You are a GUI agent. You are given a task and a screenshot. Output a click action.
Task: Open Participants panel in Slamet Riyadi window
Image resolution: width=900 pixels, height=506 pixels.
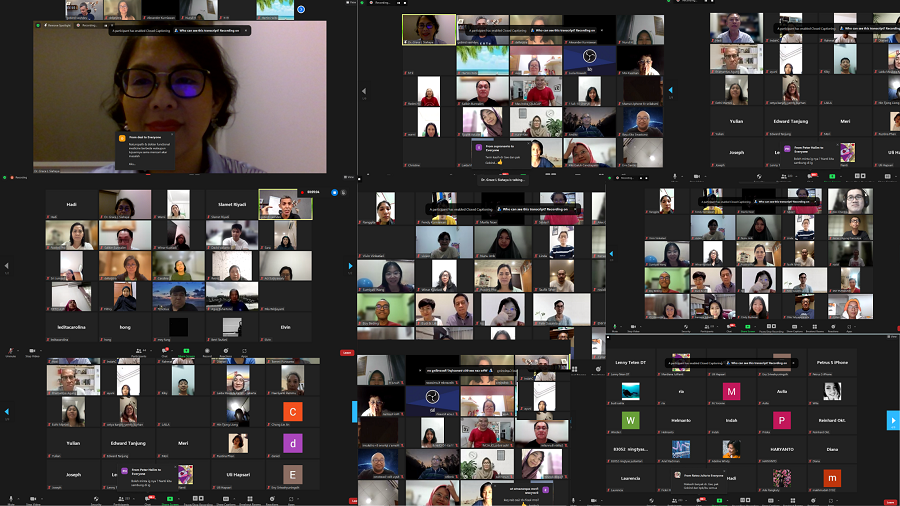coord(138,351)
